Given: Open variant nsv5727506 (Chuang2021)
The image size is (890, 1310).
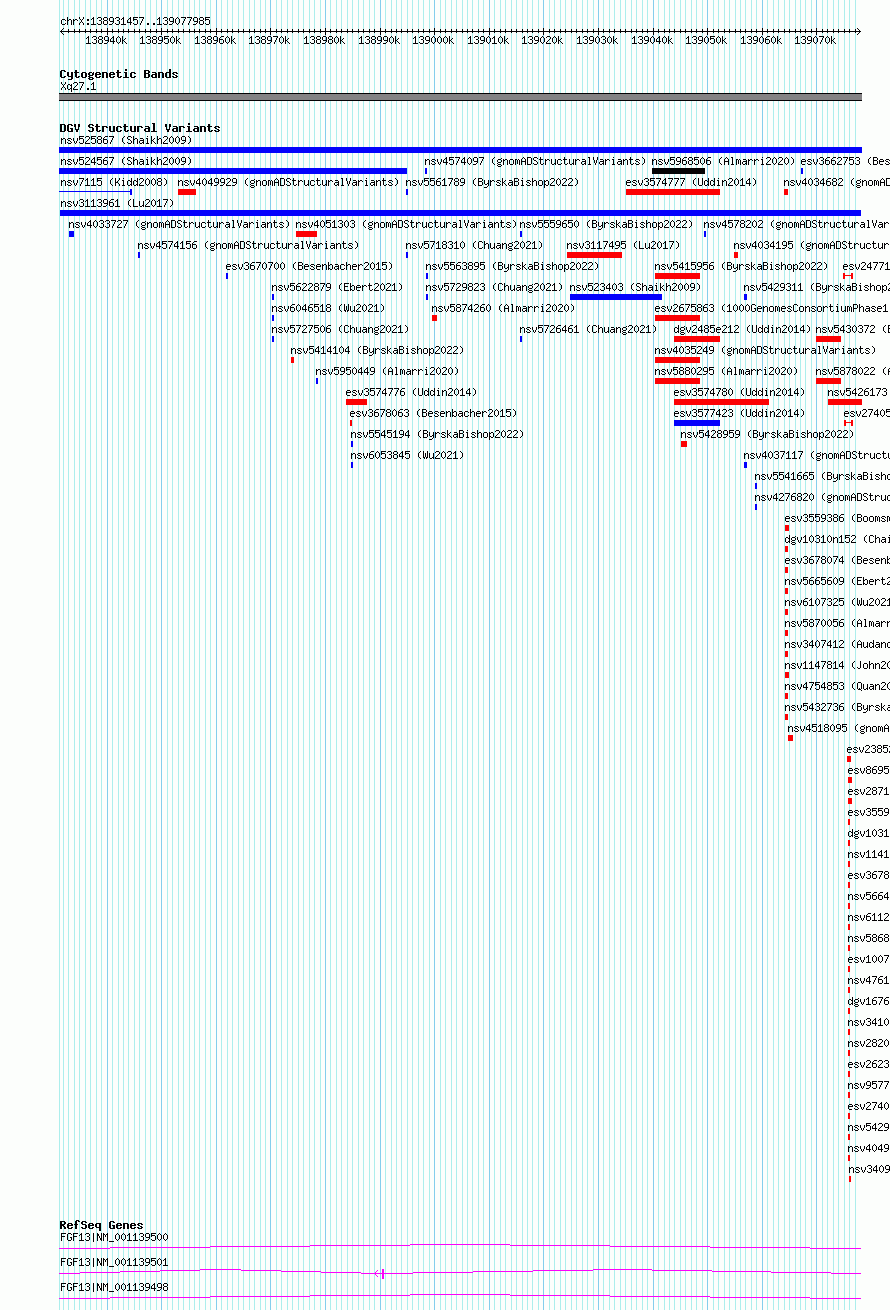Looking at the screenshot, I should [x=341, y=329].
